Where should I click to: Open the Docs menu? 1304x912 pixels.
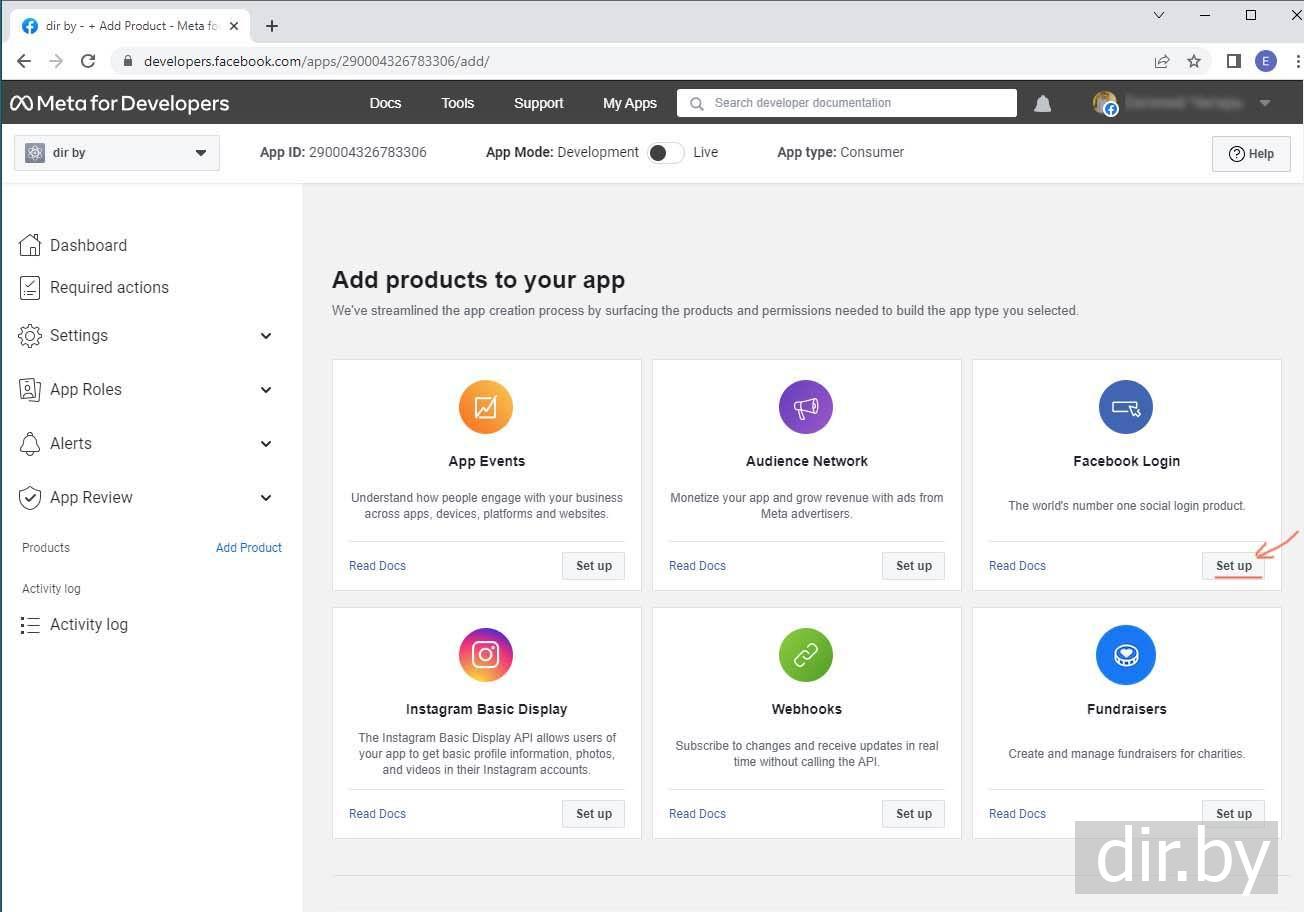coord(385,103)
